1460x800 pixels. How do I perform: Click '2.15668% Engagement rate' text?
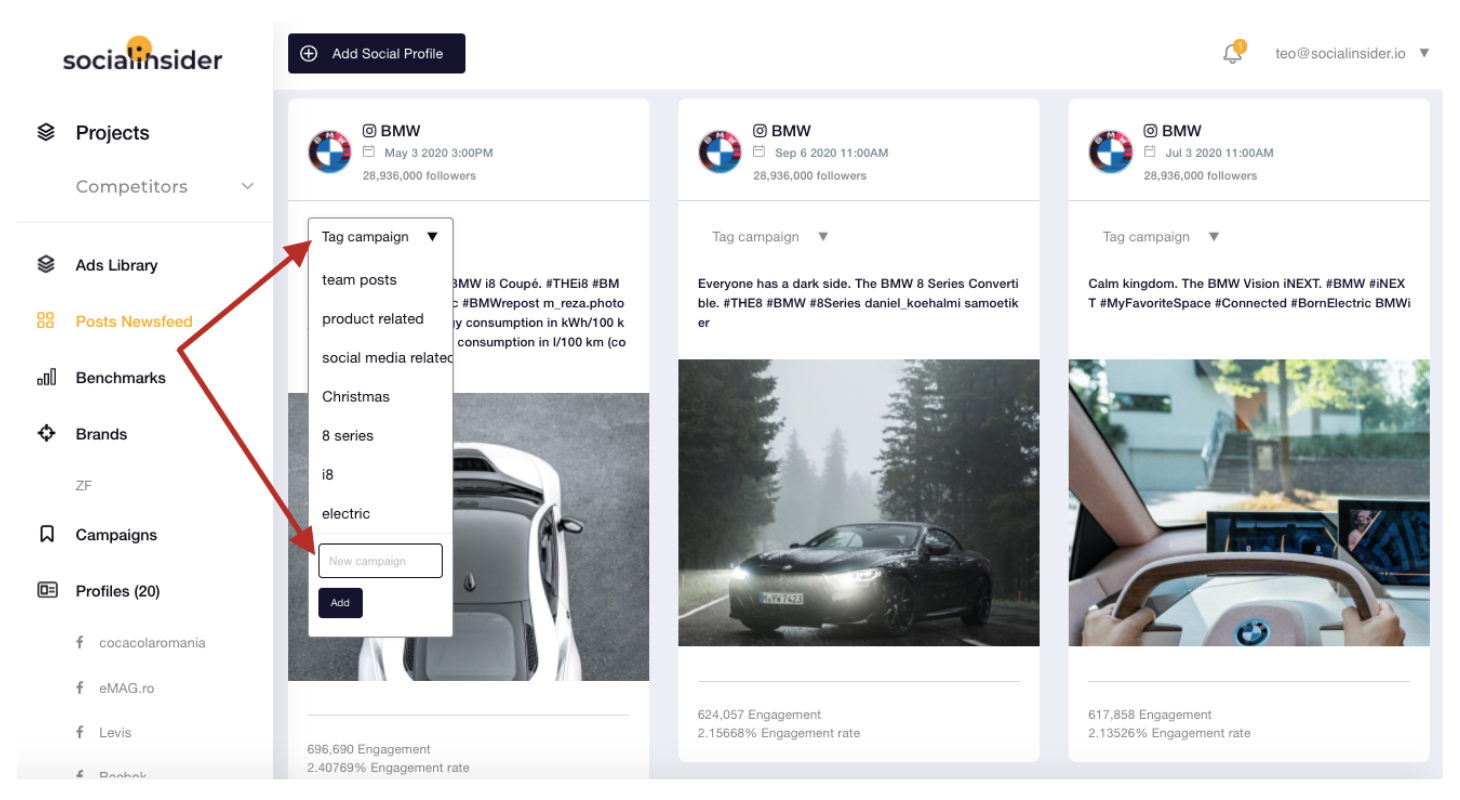[779, 733]
